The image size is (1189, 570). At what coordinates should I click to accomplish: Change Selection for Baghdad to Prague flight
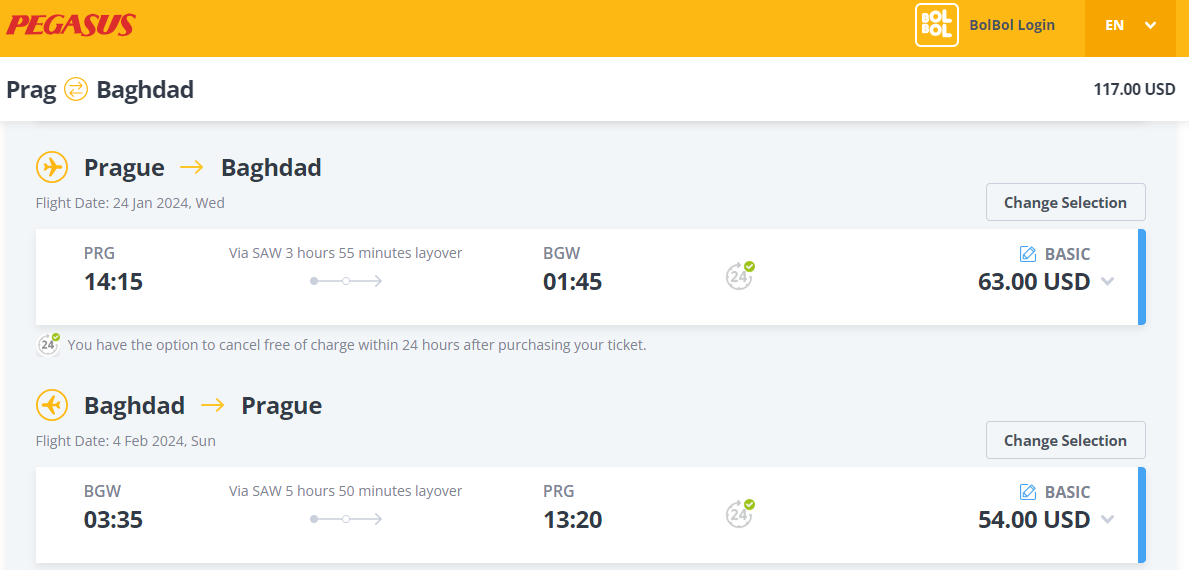(x=1065, y=440)
